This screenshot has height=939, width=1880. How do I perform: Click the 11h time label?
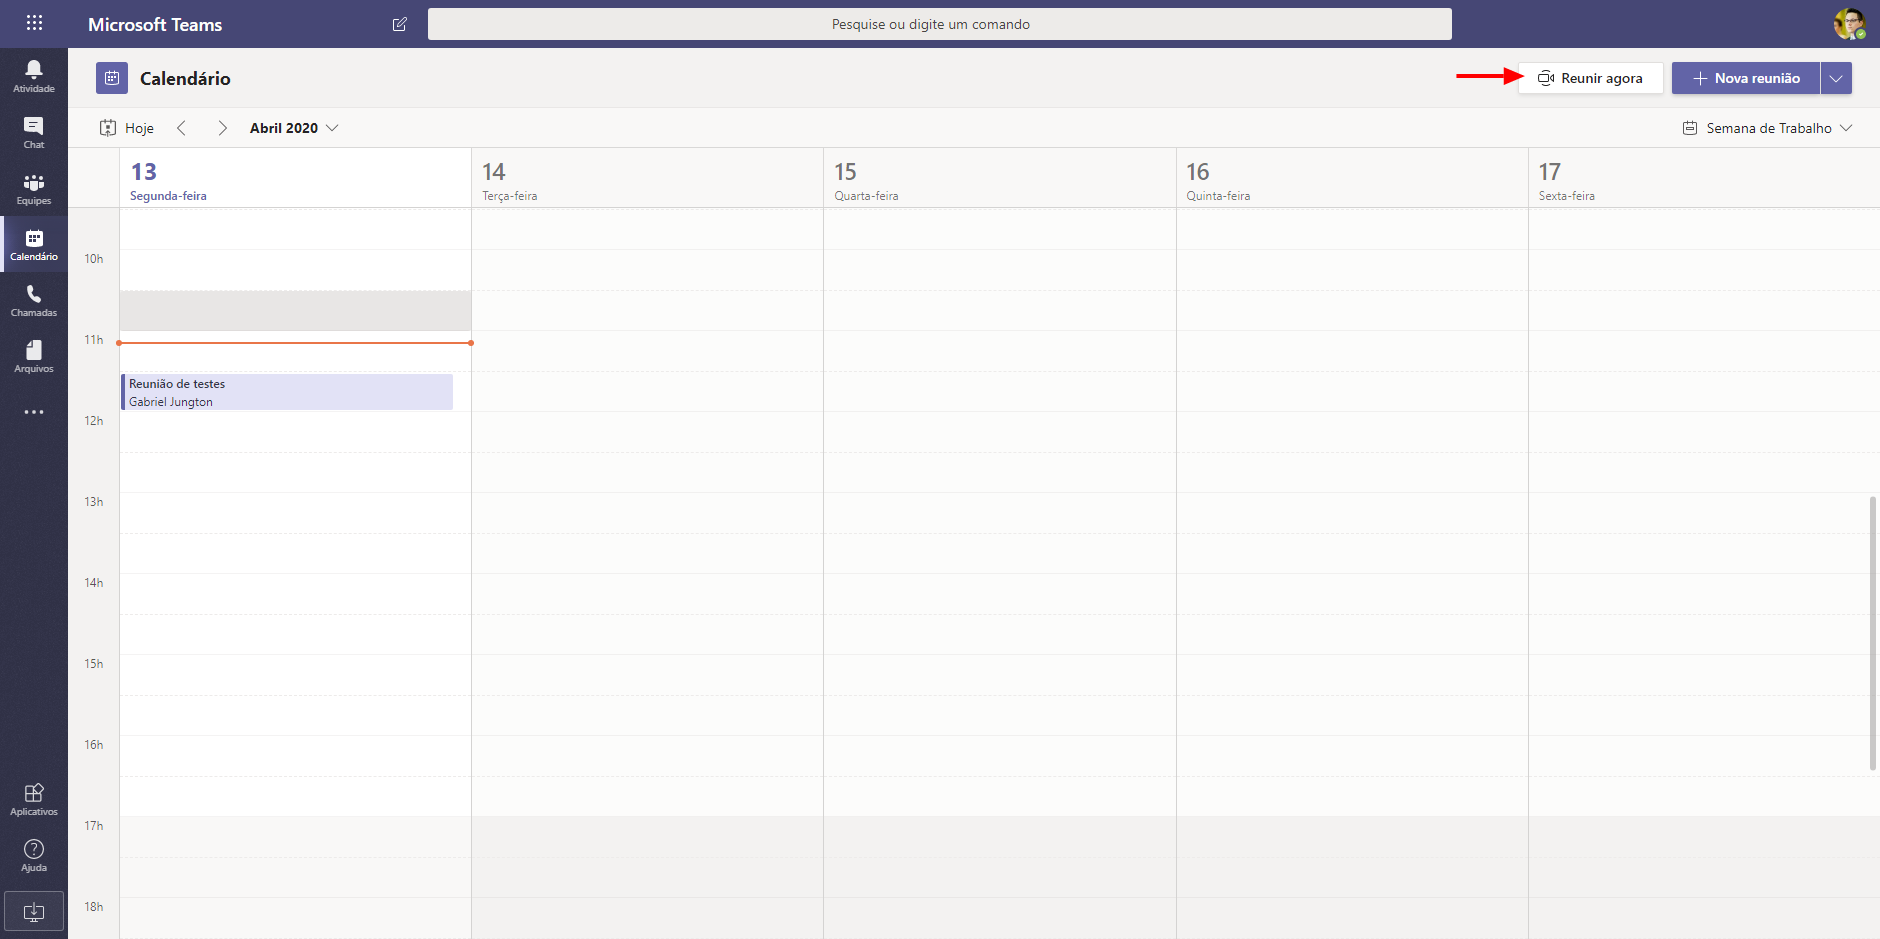[x=94, y=340]
